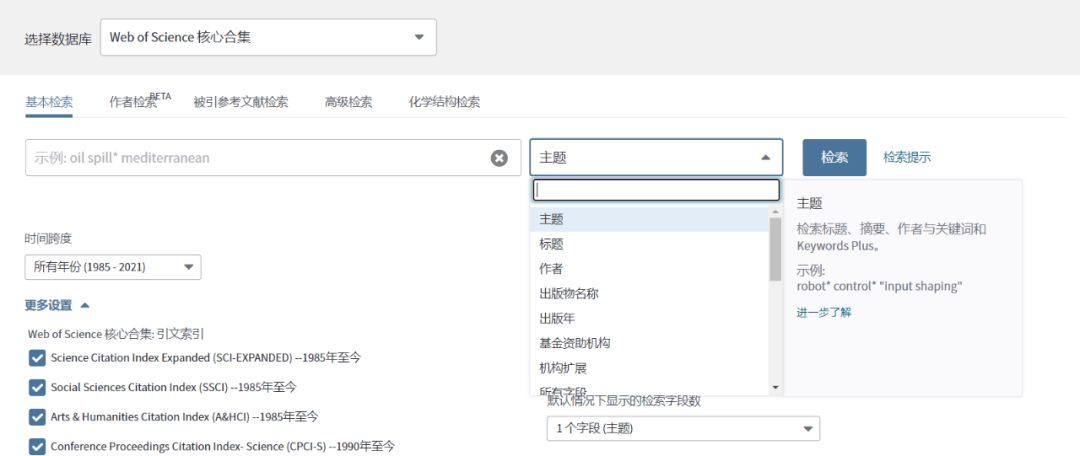Viewport: 1080px width, 456px height.
Task: Open the 进一步了解 link
Action: [x=824, y=312]
